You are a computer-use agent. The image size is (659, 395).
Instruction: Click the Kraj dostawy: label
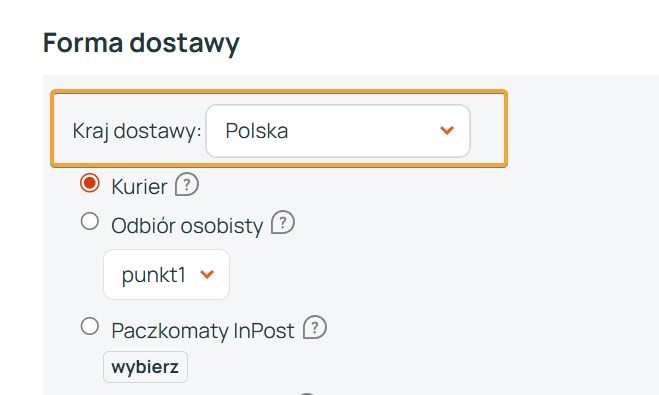137,131
